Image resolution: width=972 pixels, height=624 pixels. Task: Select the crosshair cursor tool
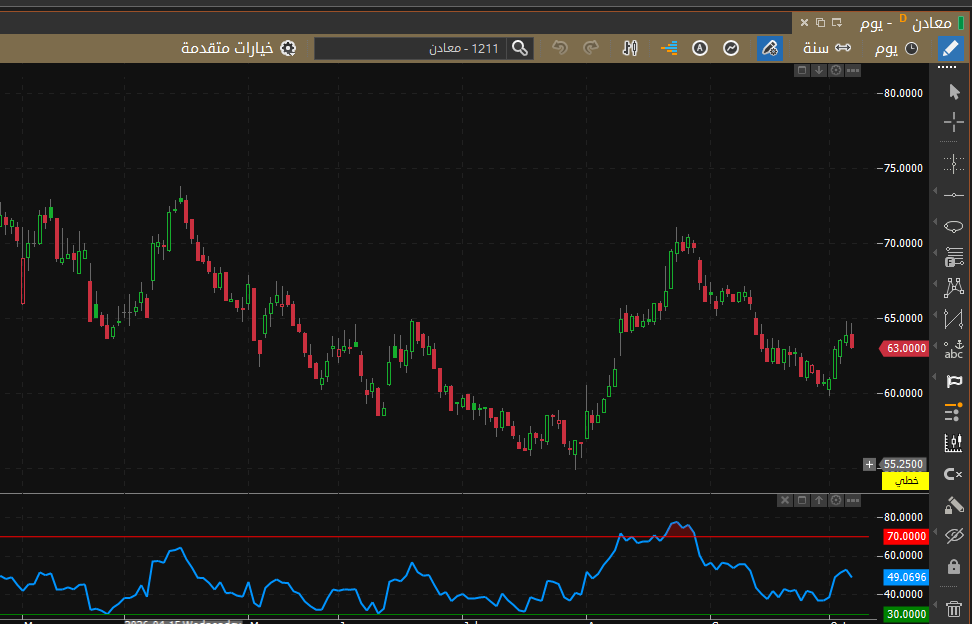[953, 122]
